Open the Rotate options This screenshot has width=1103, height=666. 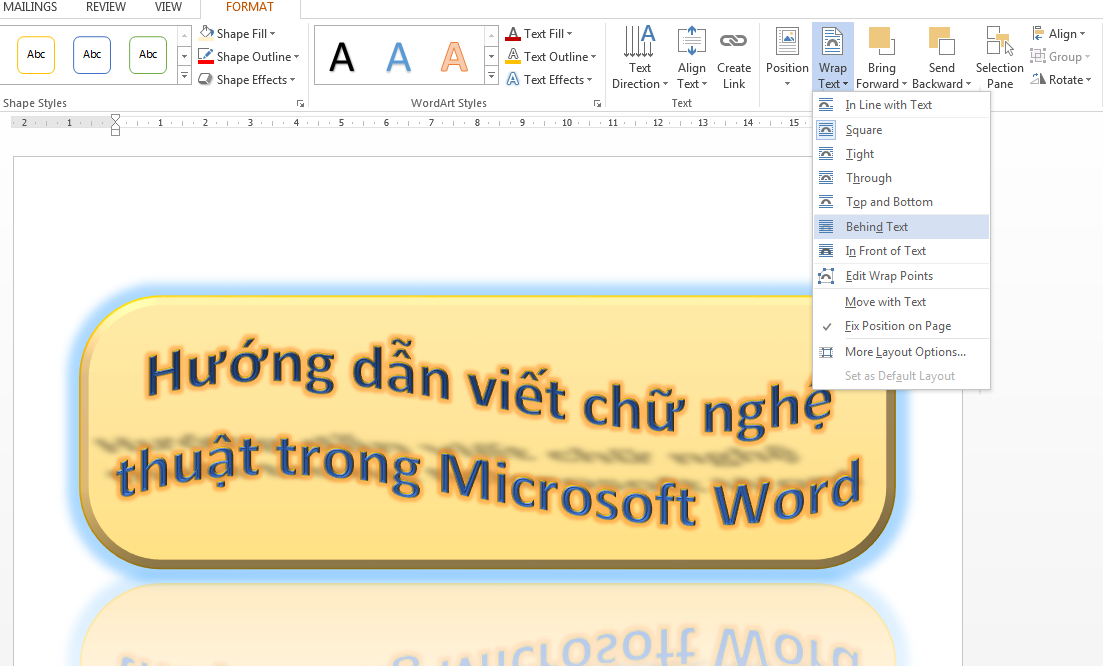tap(1062, 79)
